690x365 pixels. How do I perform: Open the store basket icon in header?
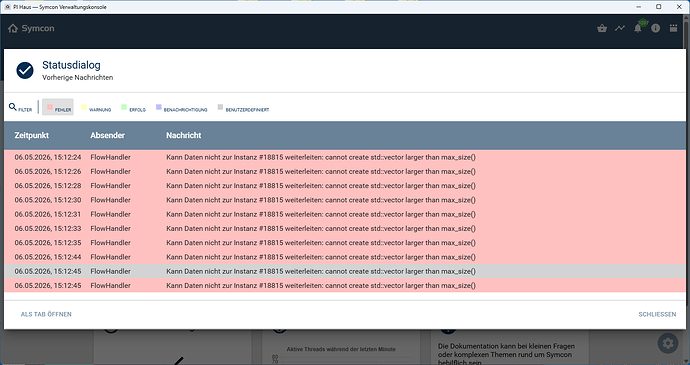[x=602, y=29]
